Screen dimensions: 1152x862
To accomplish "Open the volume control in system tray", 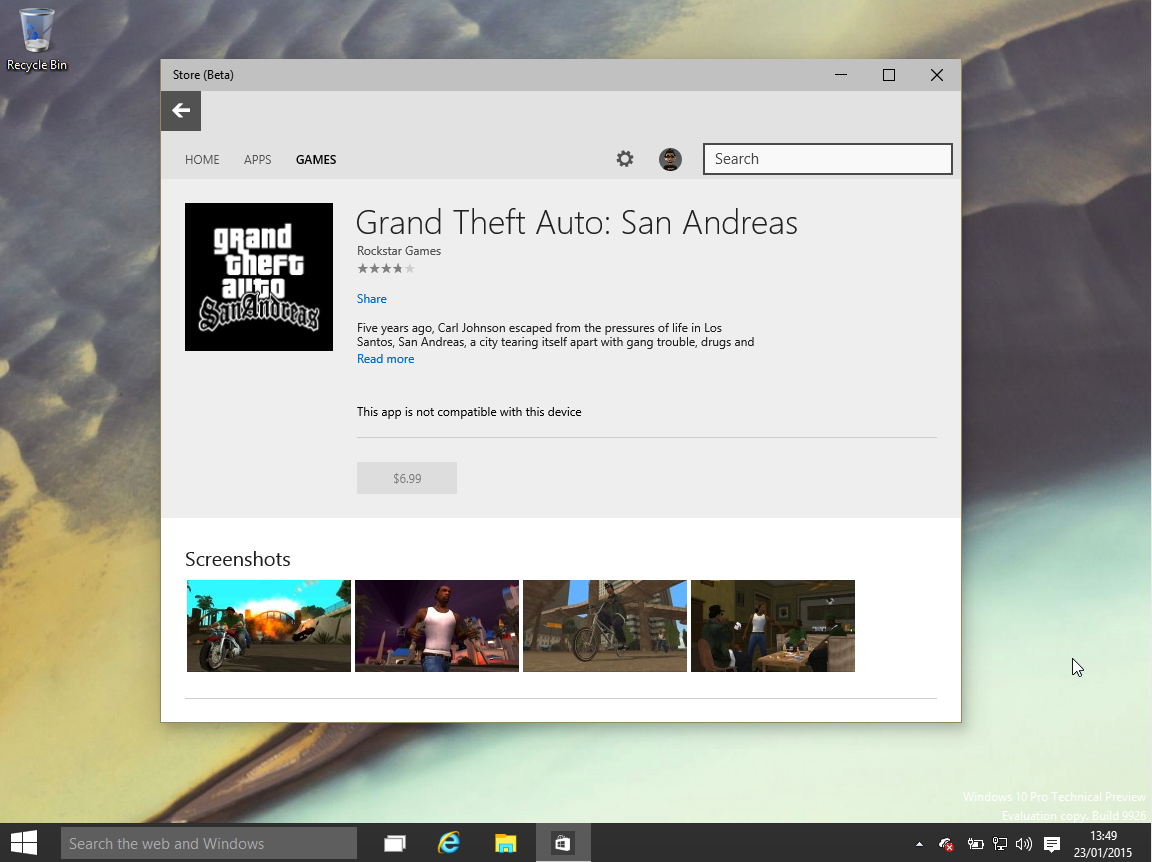I will pos(1024,844).
